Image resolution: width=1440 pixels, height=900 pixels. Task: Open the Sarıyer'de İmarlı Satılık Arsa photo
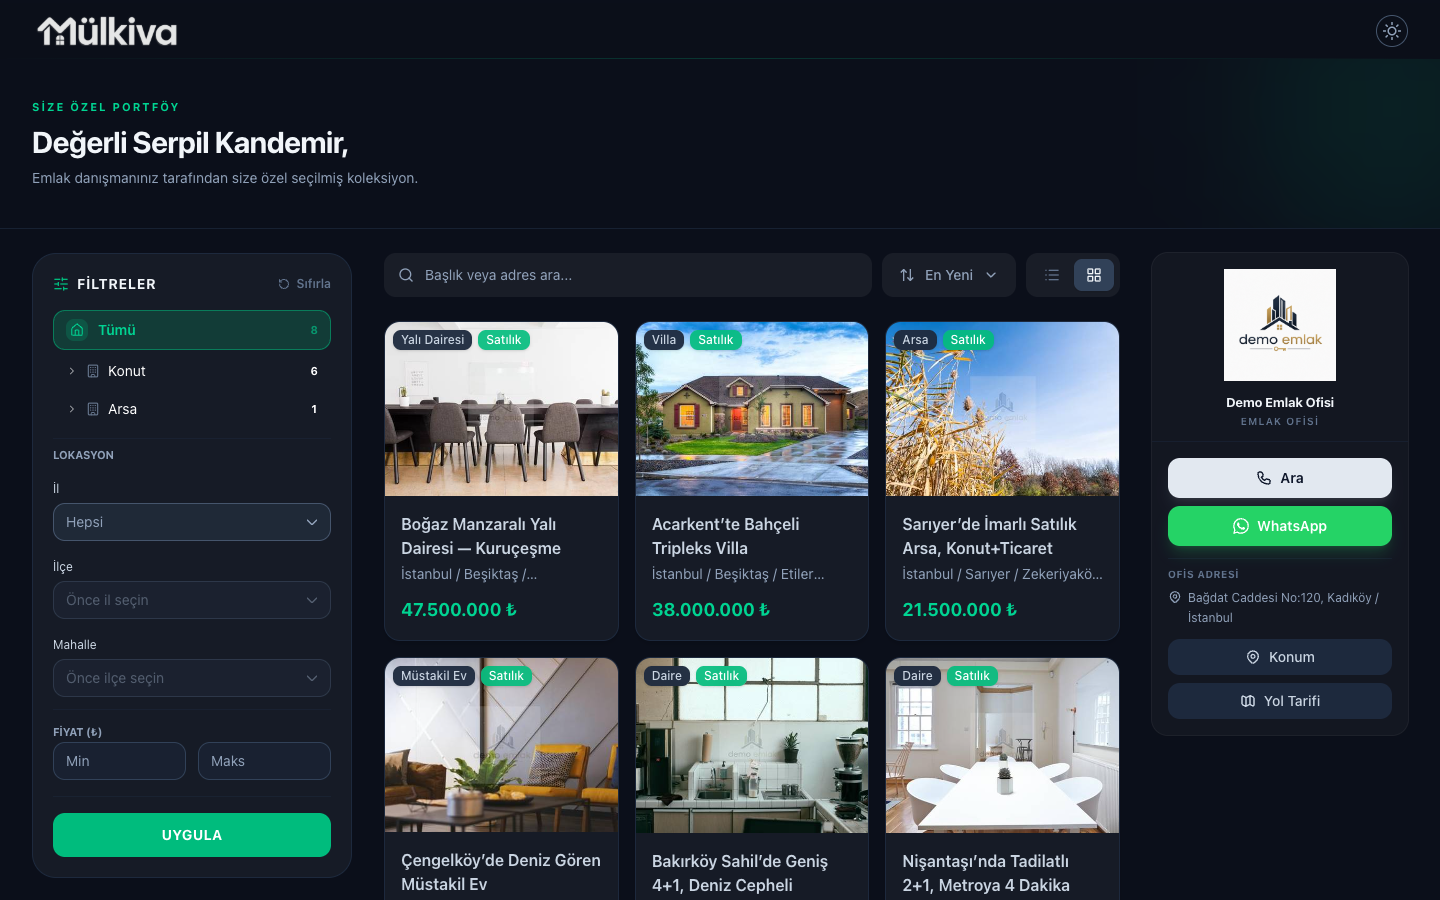(x=1002, y=409)
